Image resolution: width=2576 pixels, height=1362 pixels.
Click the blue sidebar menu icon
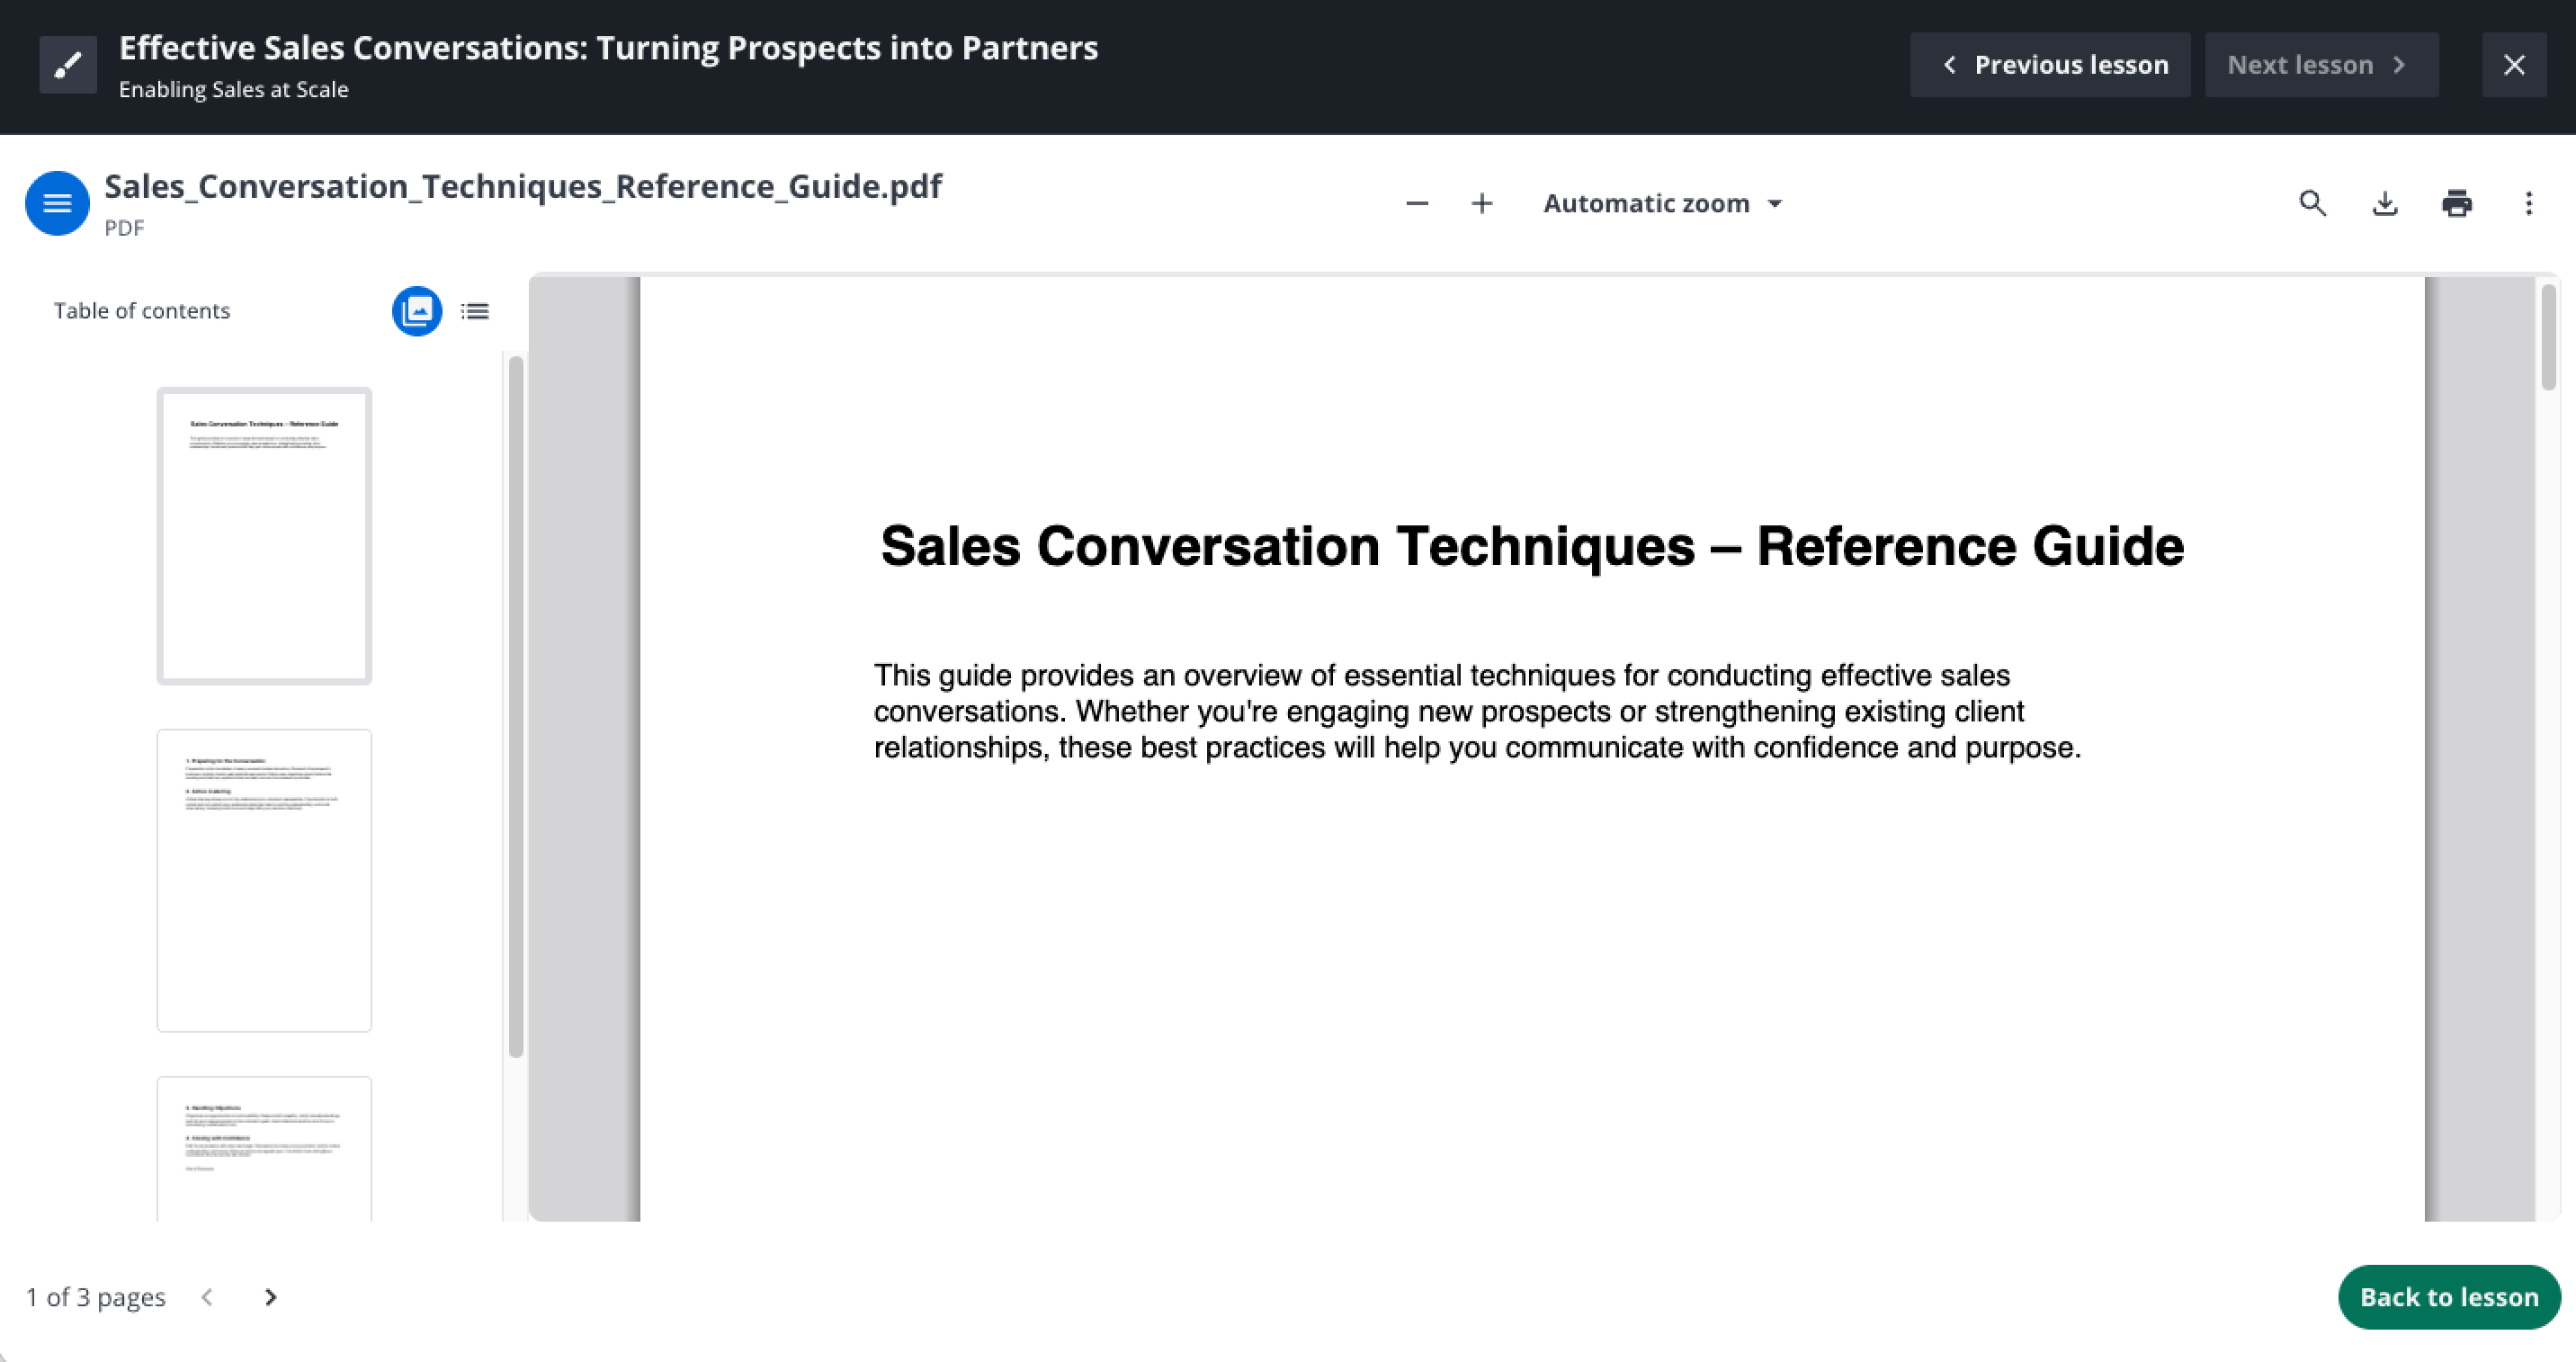[x=57, y=203]
